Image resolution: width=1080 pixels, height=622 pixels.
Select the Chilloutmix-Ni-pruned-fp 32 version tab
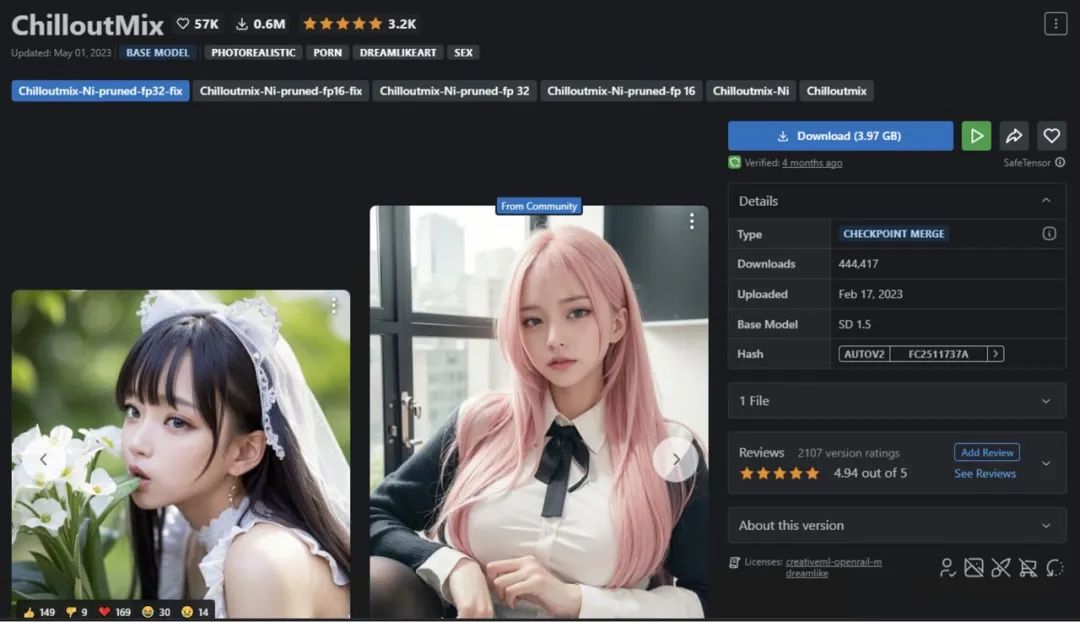(x=455, y=91)
